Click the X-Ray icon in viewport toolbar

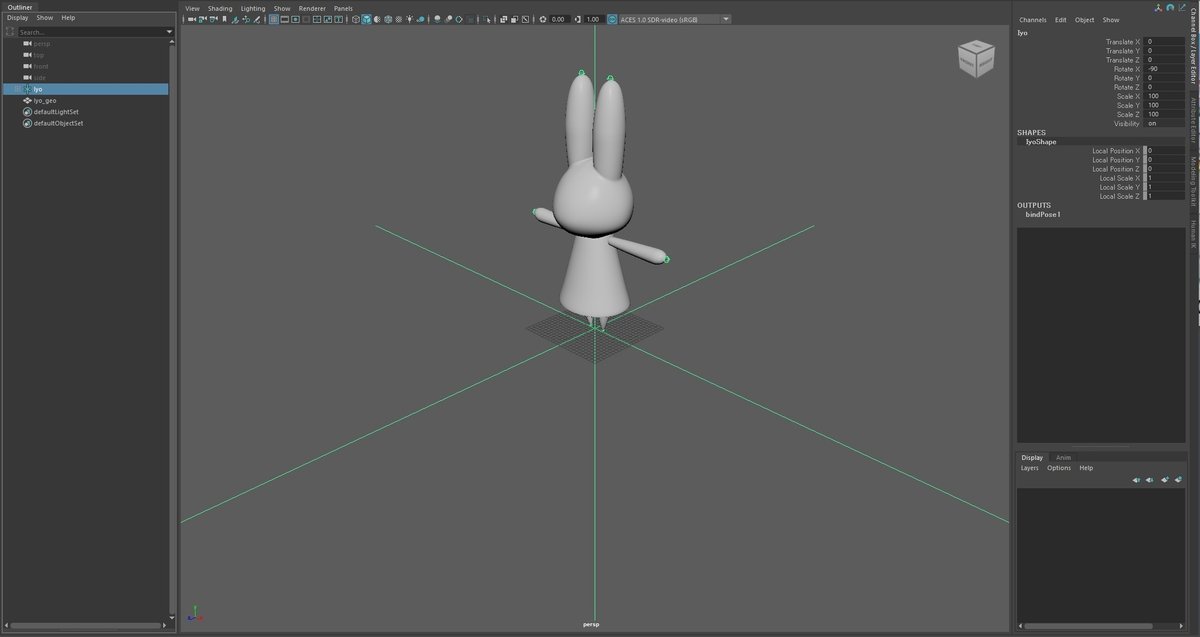[x=503, y=19]
